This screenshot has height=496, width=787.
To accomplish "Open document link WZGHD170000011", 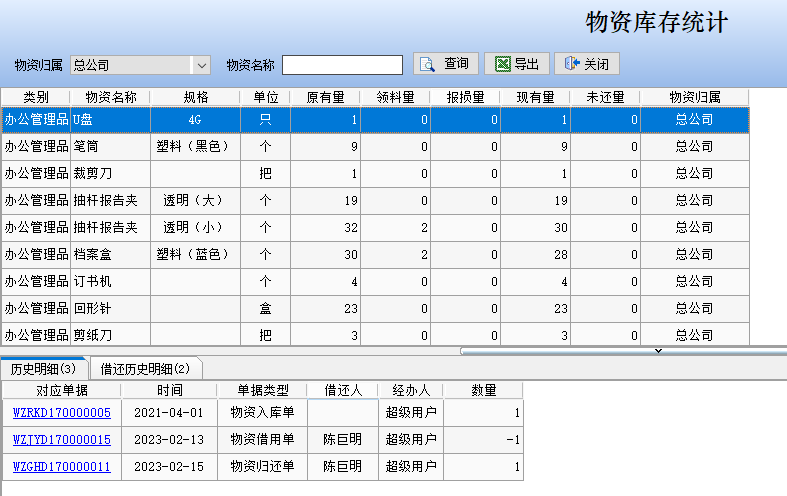I will click(x=61, y=466).
